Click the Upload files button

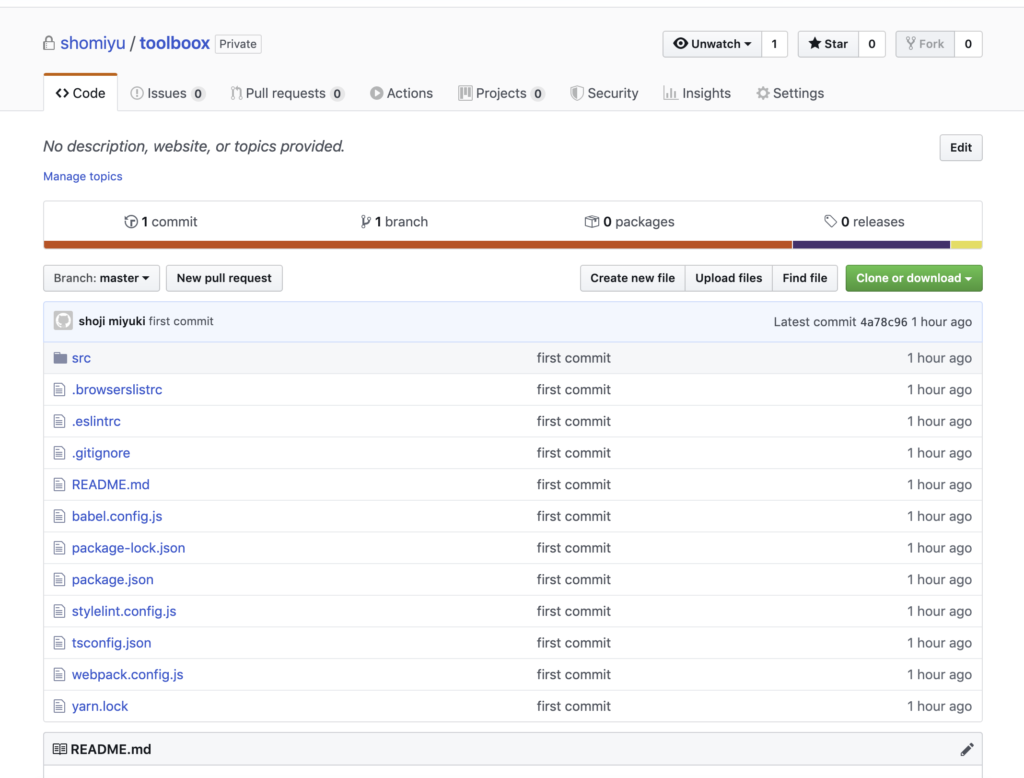click(728, 278)
